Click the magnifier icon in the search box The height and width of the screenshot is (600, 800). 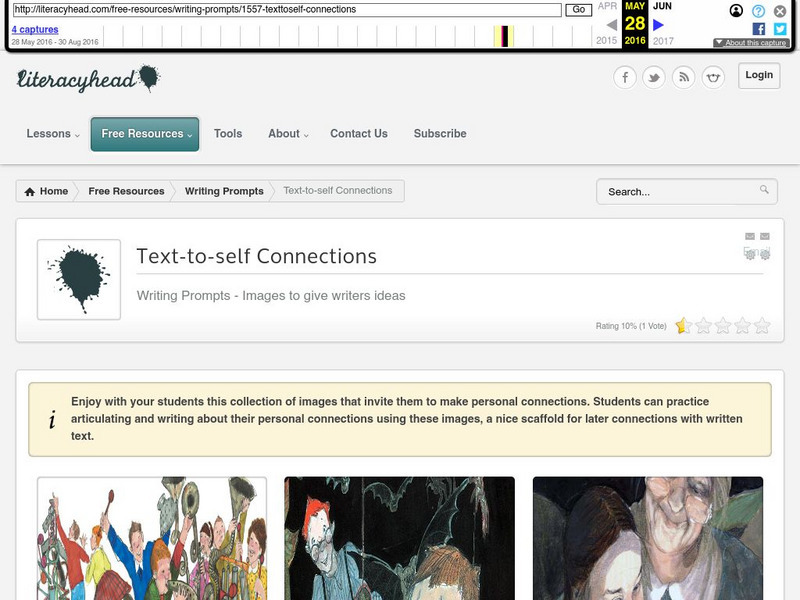764,190
